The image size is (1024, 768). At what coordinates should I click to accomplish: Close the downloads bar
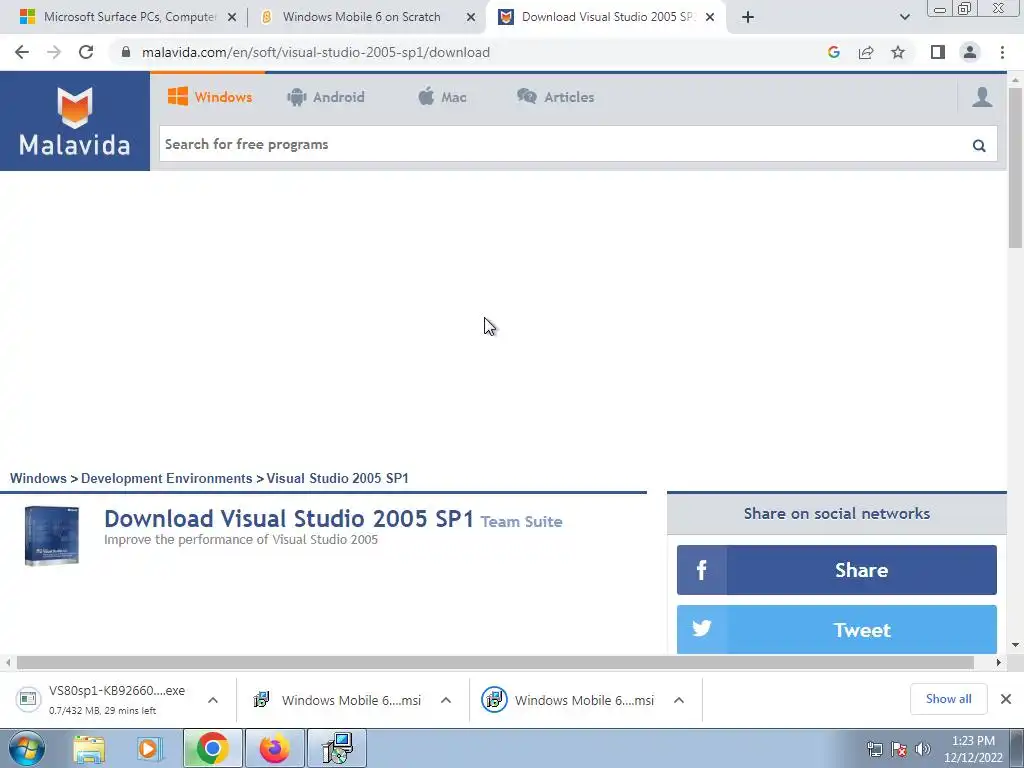[1006, 699]
